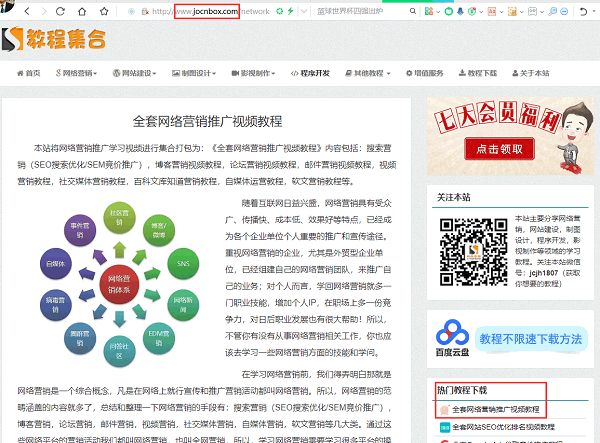The image size is (600, 443).
Task: Click the URL text in the address bar
Action: [211, 11]
